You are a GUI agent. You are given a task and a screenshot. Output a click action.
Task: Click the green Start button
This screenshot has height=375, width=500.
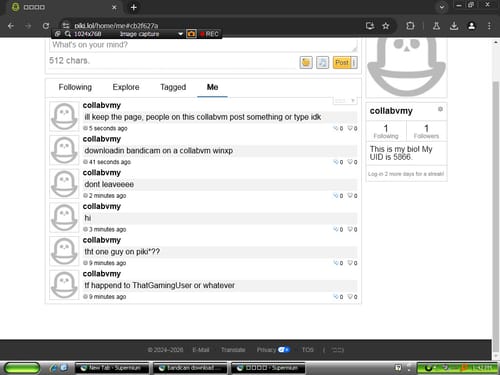(x=22, y=368)
